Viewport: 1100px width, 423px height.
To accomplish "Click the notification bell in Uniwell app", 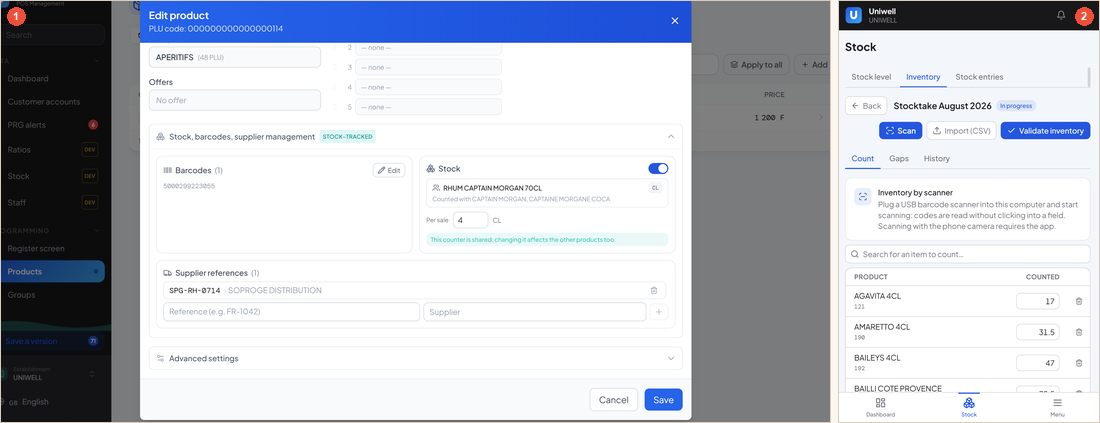I will pyautogui.click(x=1061, y=15).
